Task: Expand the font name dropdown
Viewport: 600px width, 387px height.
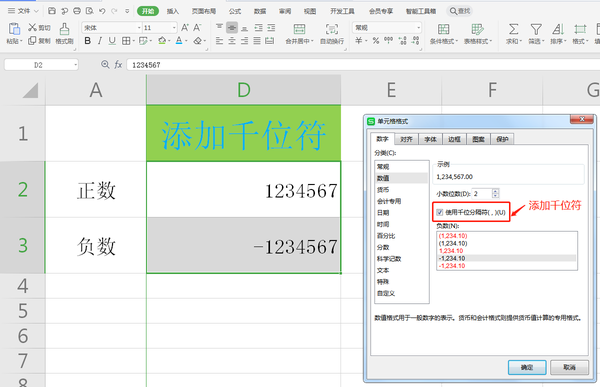Action: (139, 28)
